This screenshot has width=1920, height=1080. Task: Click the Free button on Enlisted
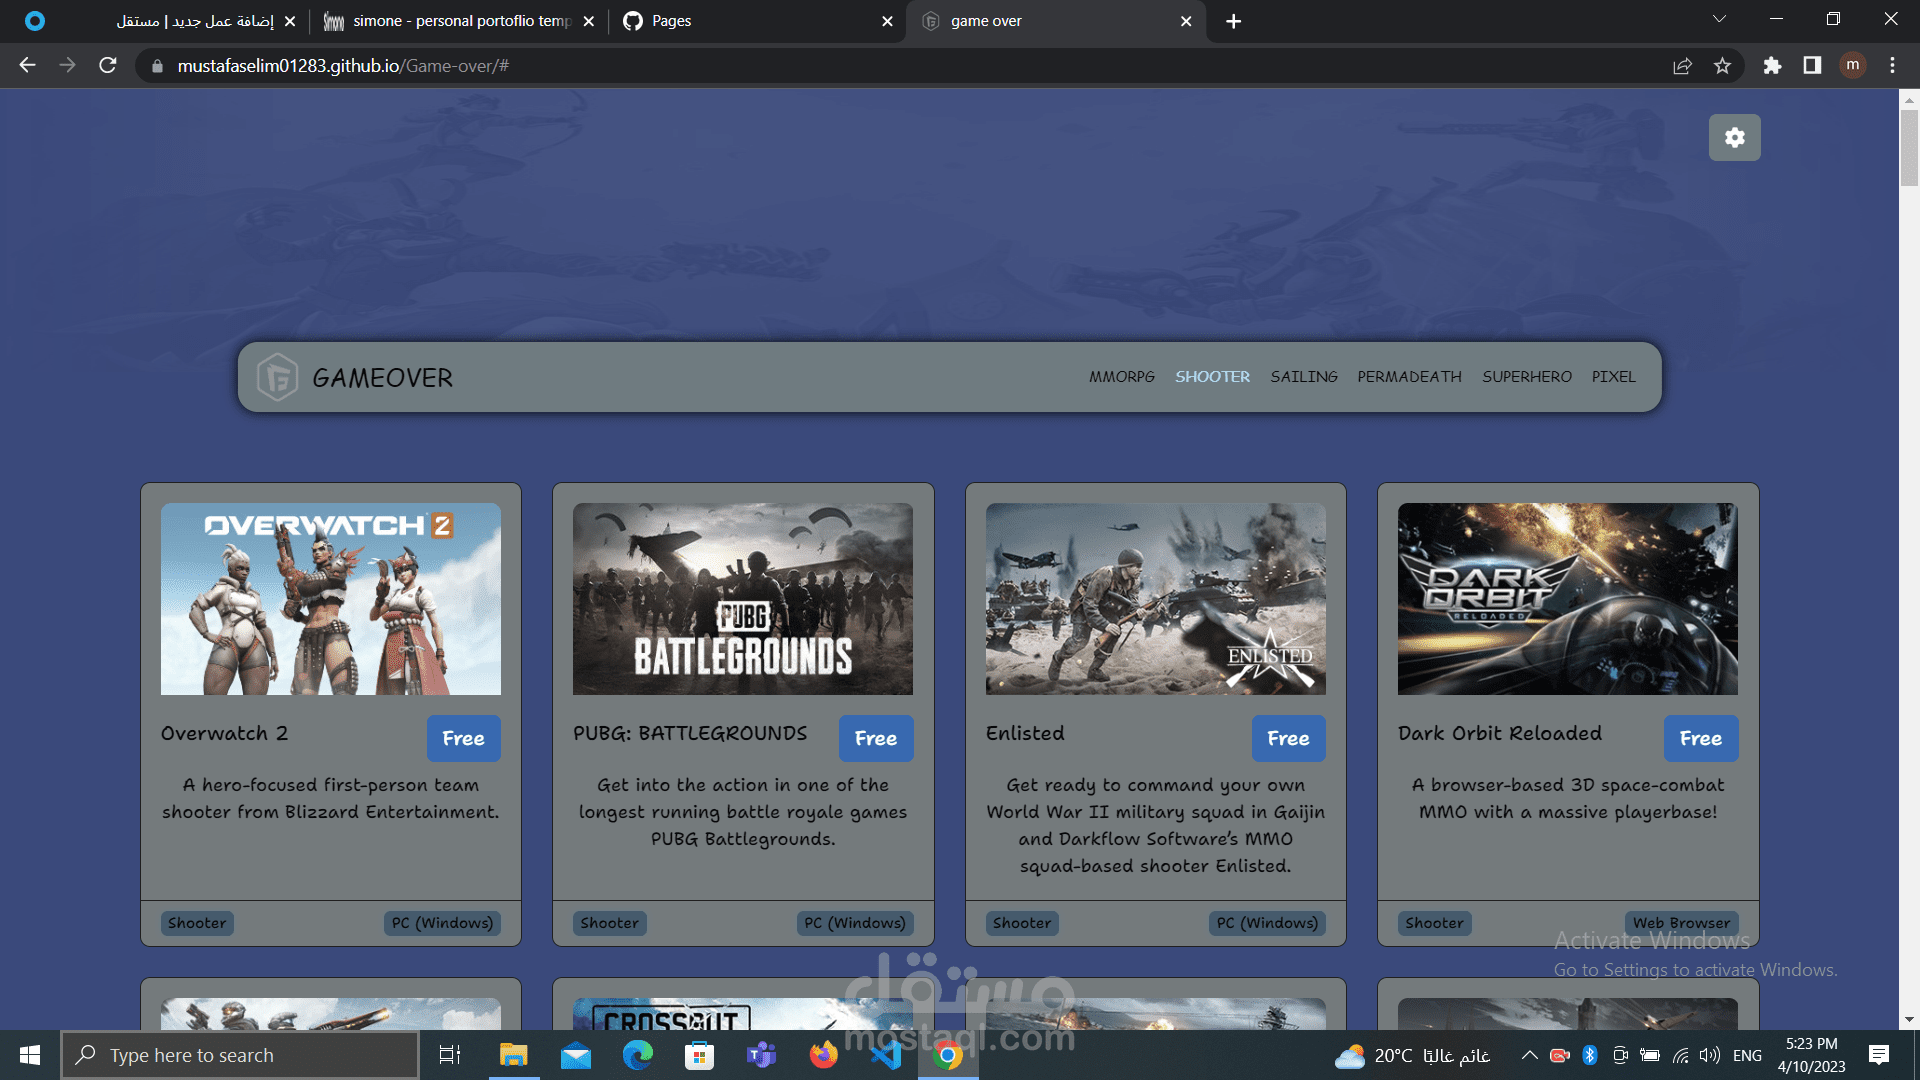pyautogui.click(x=1288, y=738)
